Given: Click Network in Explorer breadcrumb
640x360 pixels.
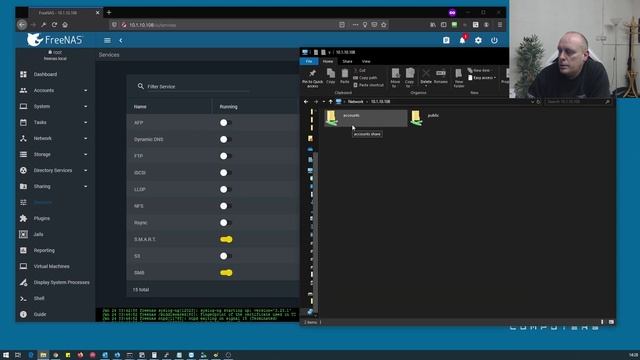Looking at the screenshot, I should point(356,102).
